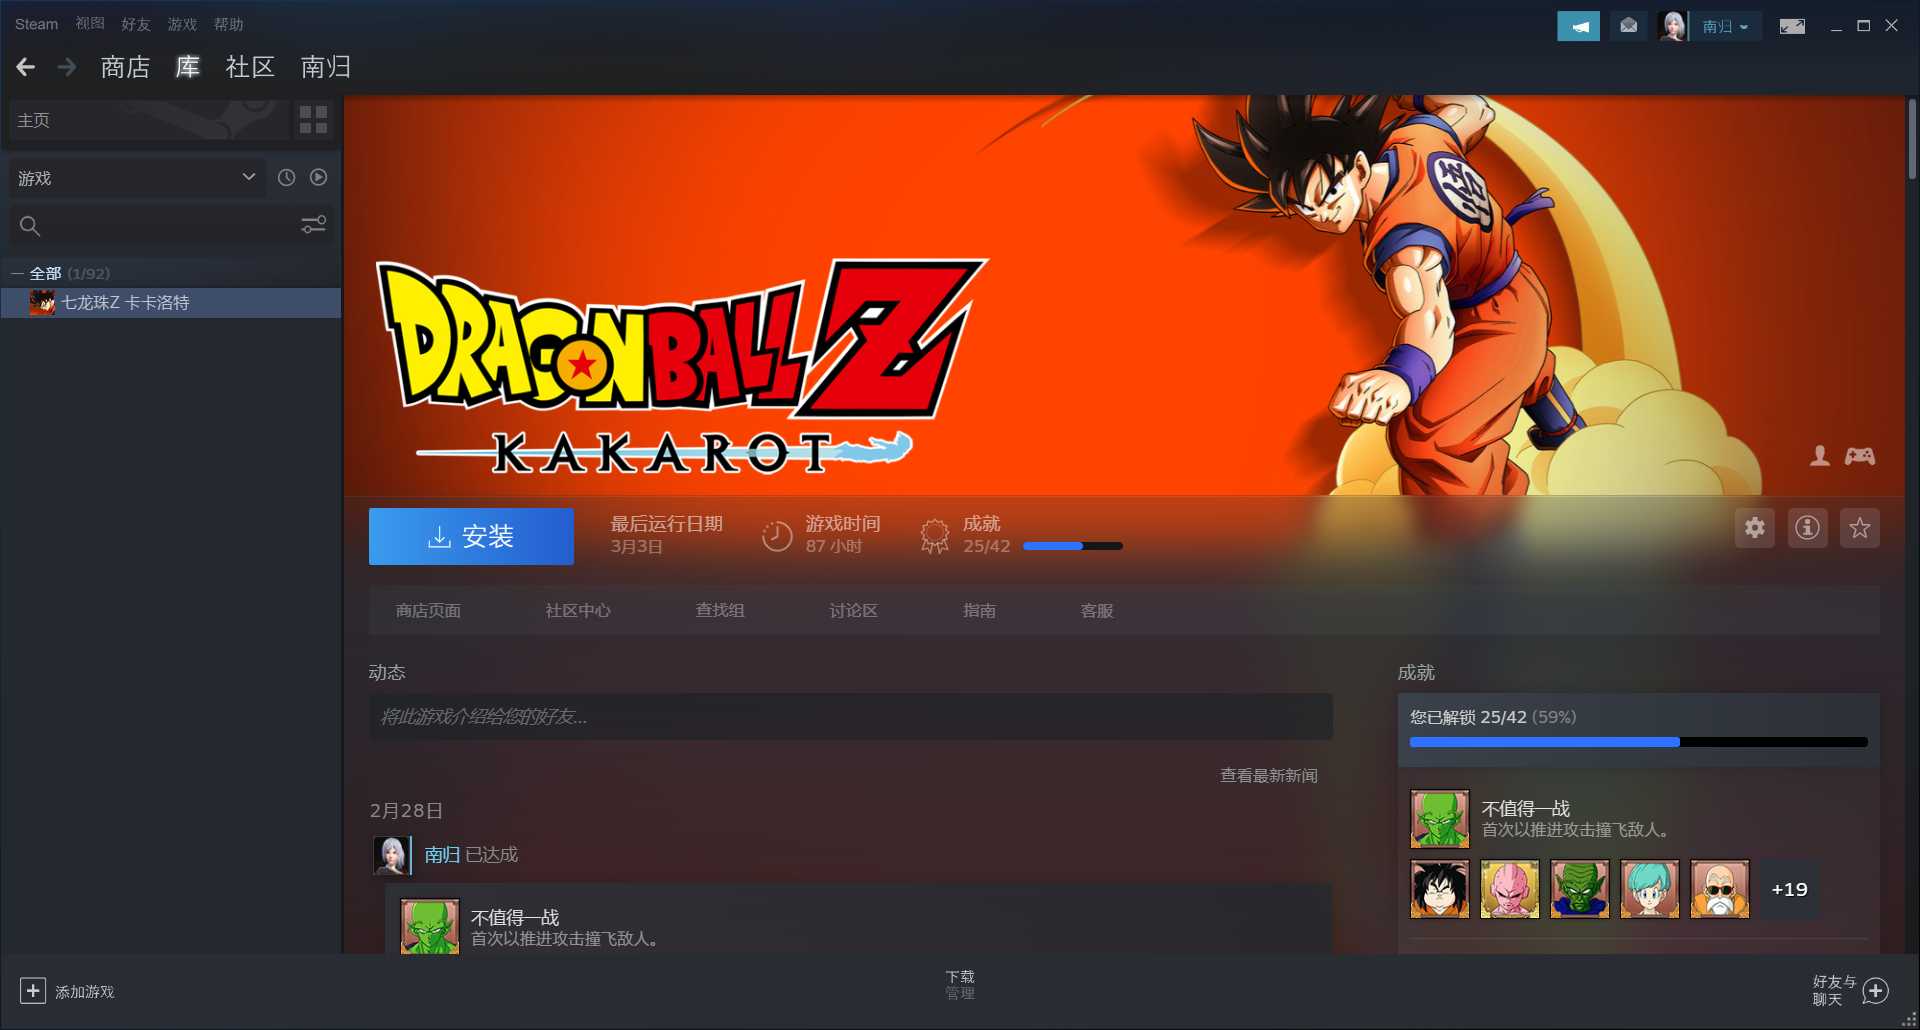
Task: Open the 视图 menu
Action: (x=90, y=24)
